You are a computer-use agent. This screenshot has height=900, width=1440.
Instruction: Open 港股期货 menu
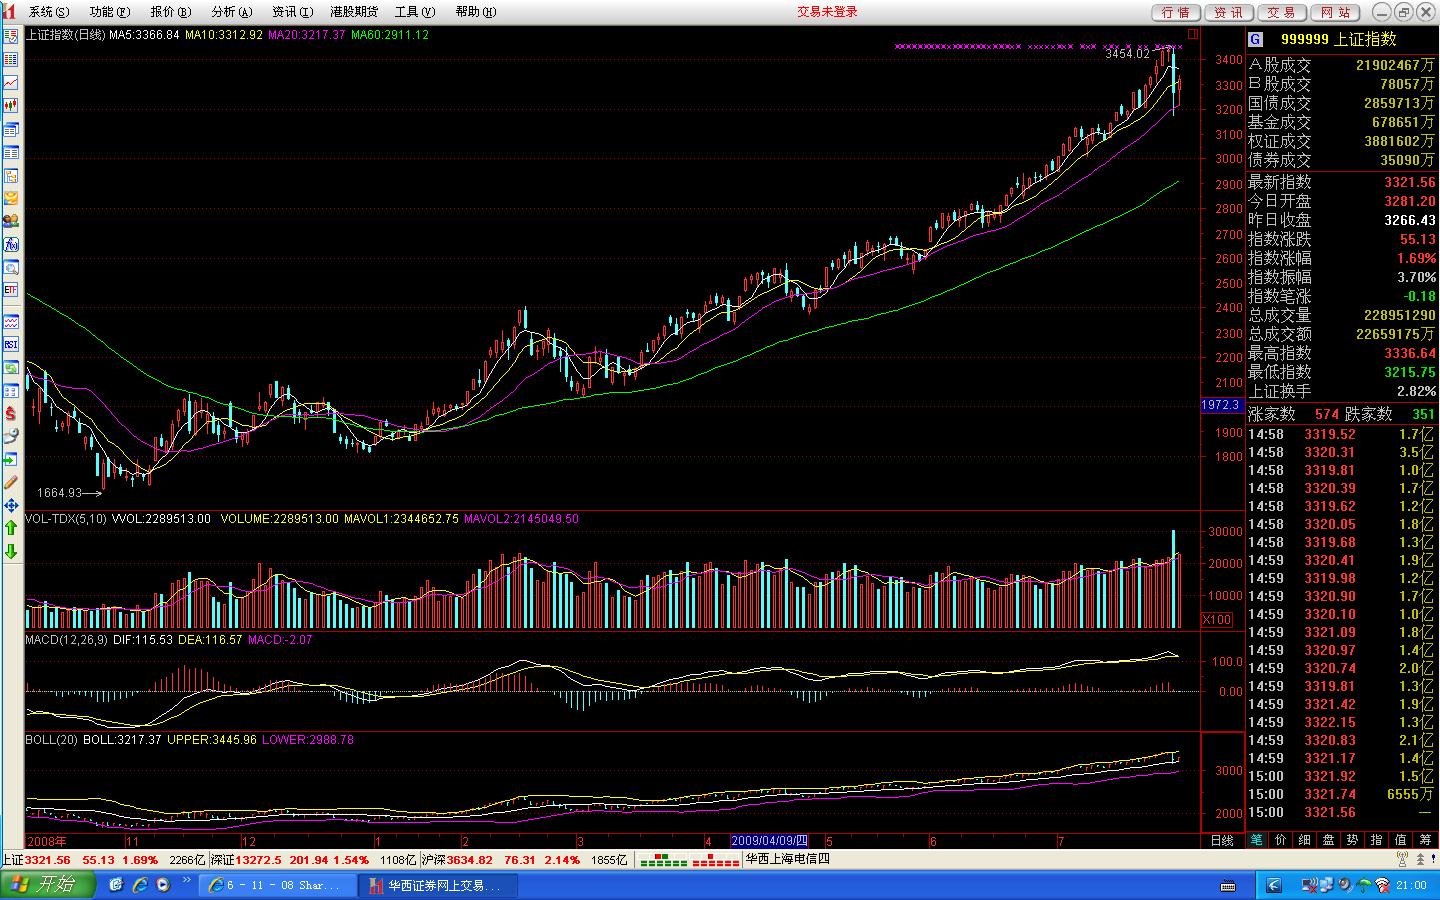pos(354,12)
